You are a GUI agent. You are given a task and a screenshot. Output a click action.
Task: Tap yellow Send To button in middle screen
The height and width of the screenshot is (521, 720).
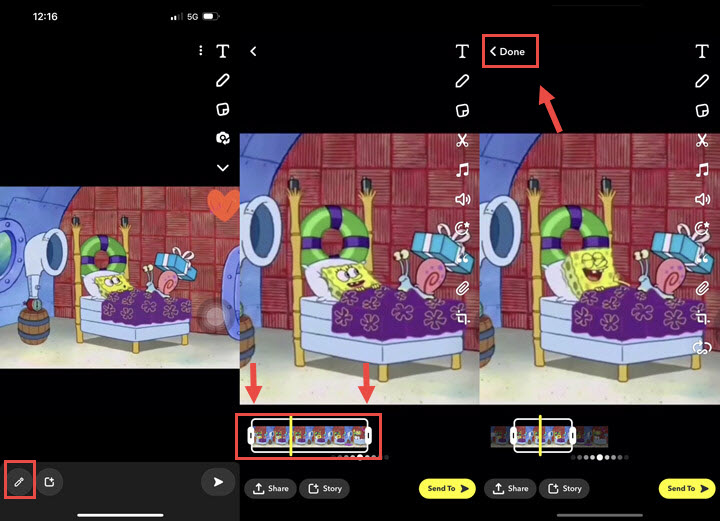point(447,488)
